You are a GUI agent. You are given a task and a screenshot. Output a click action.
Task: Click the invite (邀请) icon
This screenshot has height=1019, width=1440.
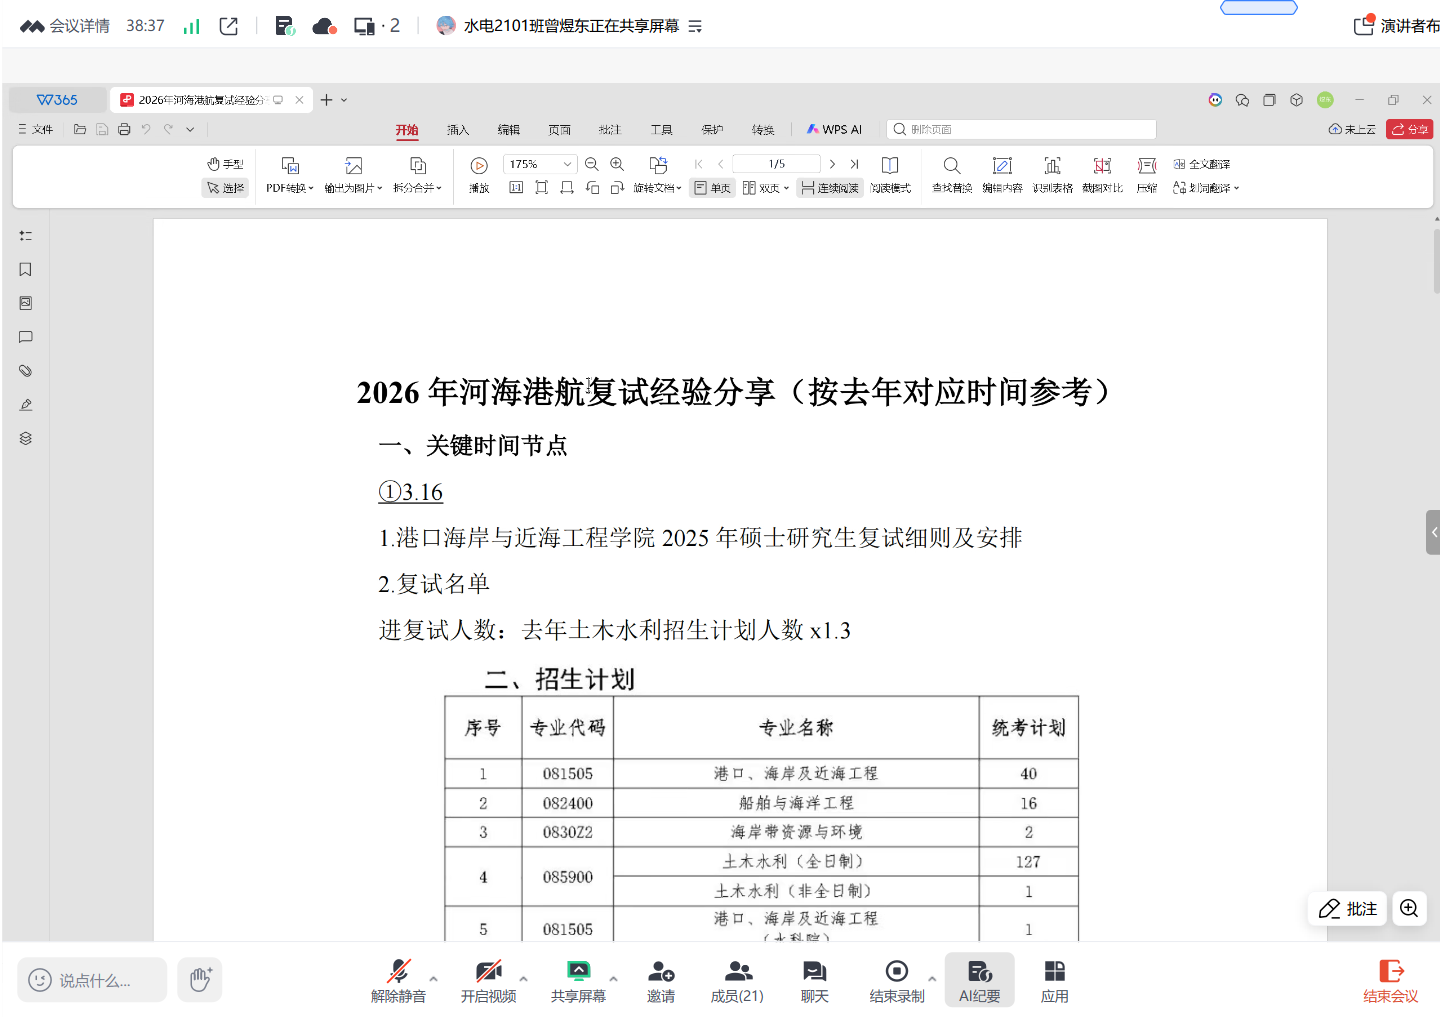pos(660,980)
